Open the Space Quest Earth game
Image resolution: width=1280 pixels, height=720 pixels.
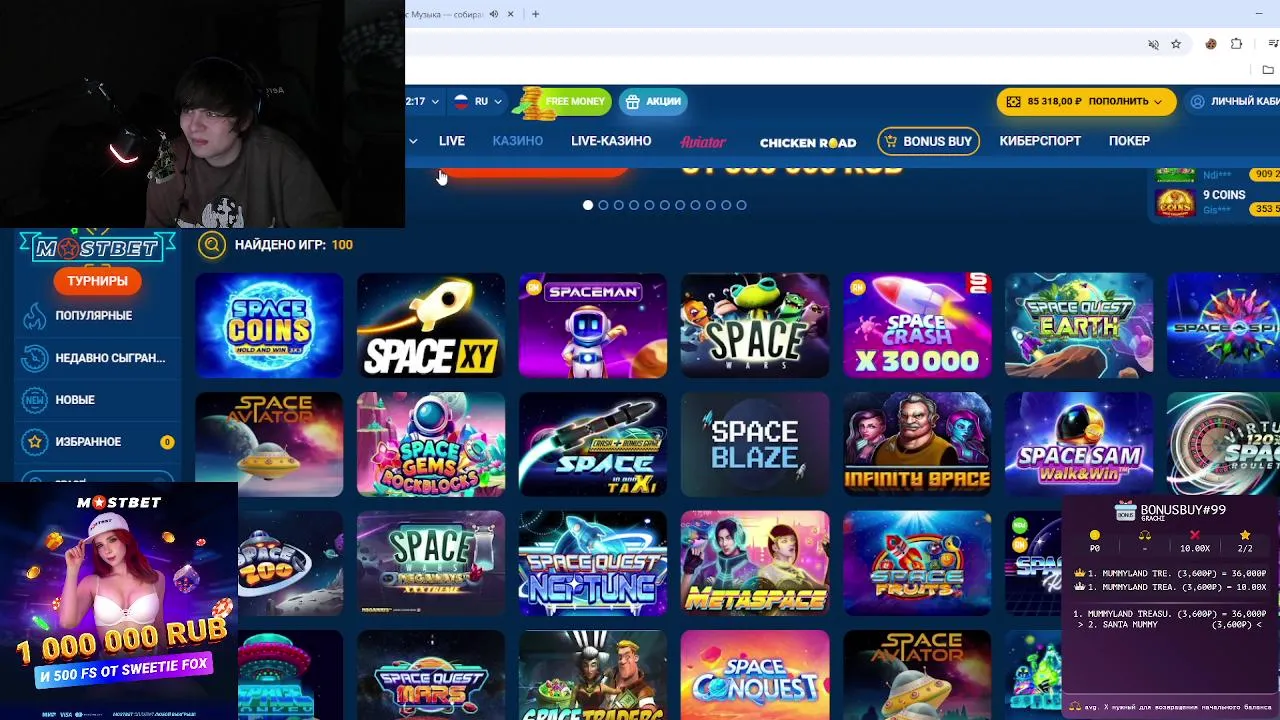point(1079,326)
